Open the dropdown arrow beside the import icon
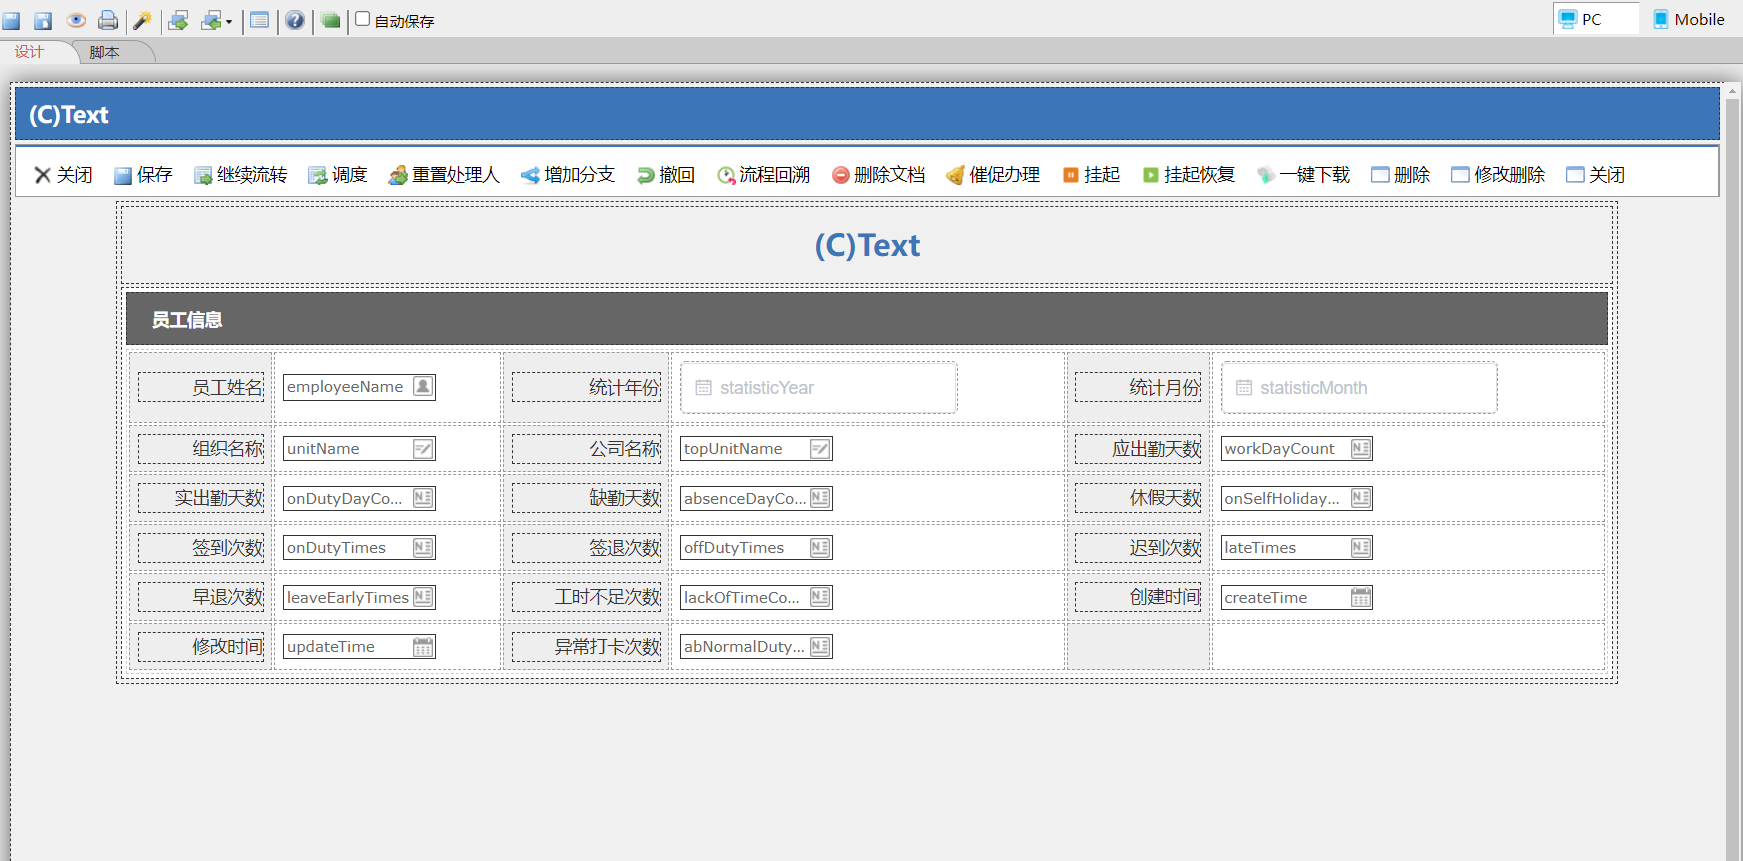1743x861 pixels. 229,22
